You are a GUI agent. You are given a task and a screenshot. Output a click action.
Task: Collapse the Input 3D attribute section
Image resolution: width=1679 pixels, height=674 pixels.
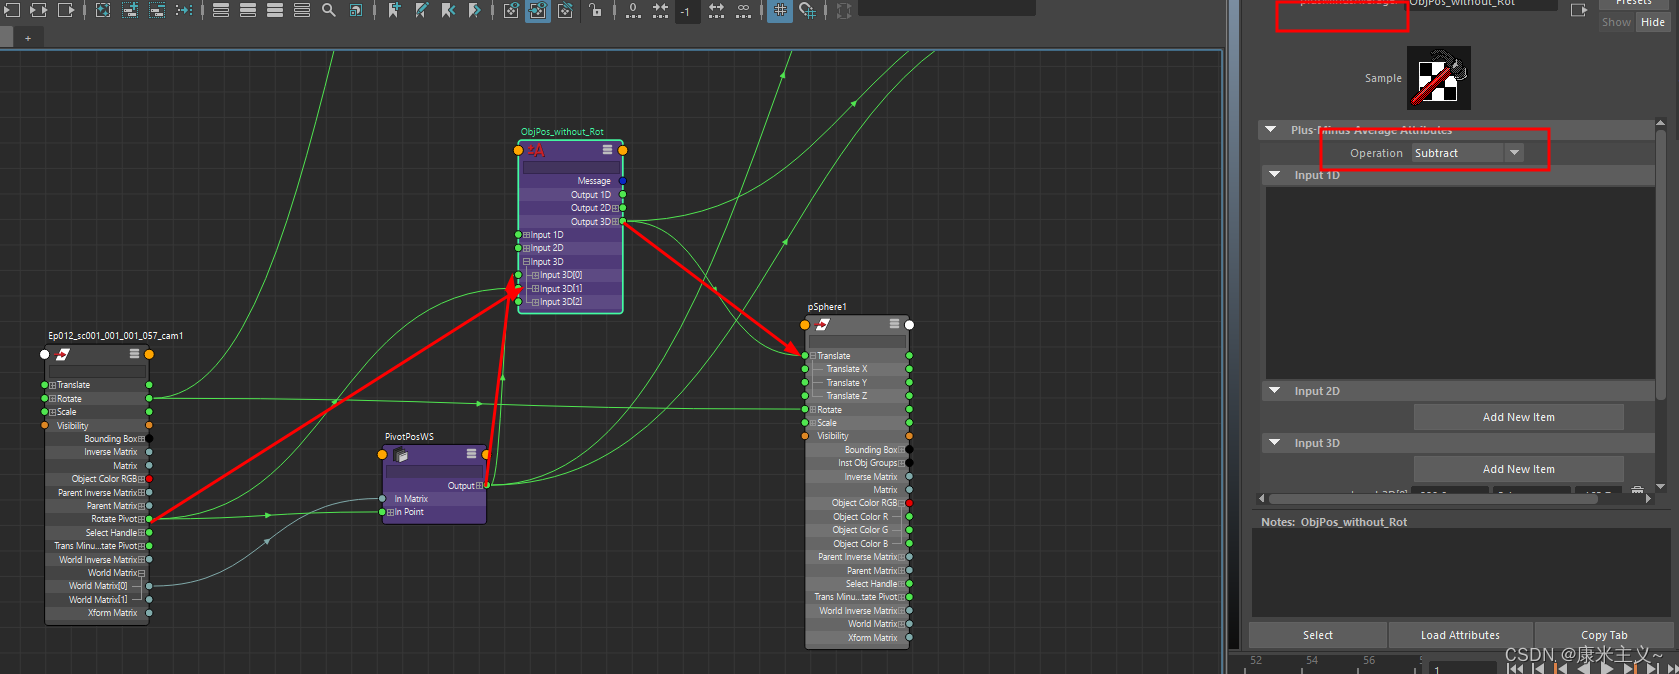click(x=1274, y=442)
